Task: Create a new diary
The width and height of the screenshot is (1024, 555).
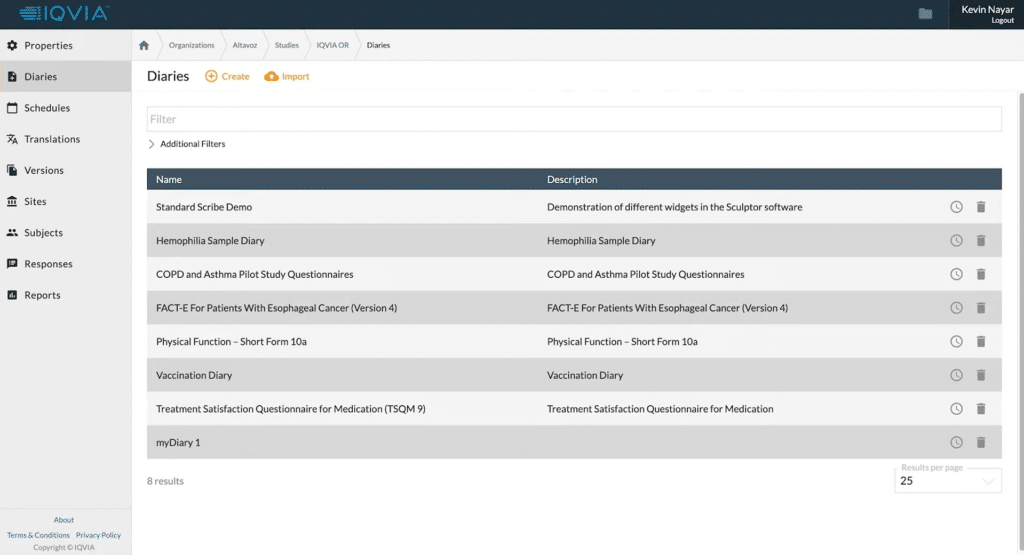Action: pyautogui.click(x=227, y=76)
